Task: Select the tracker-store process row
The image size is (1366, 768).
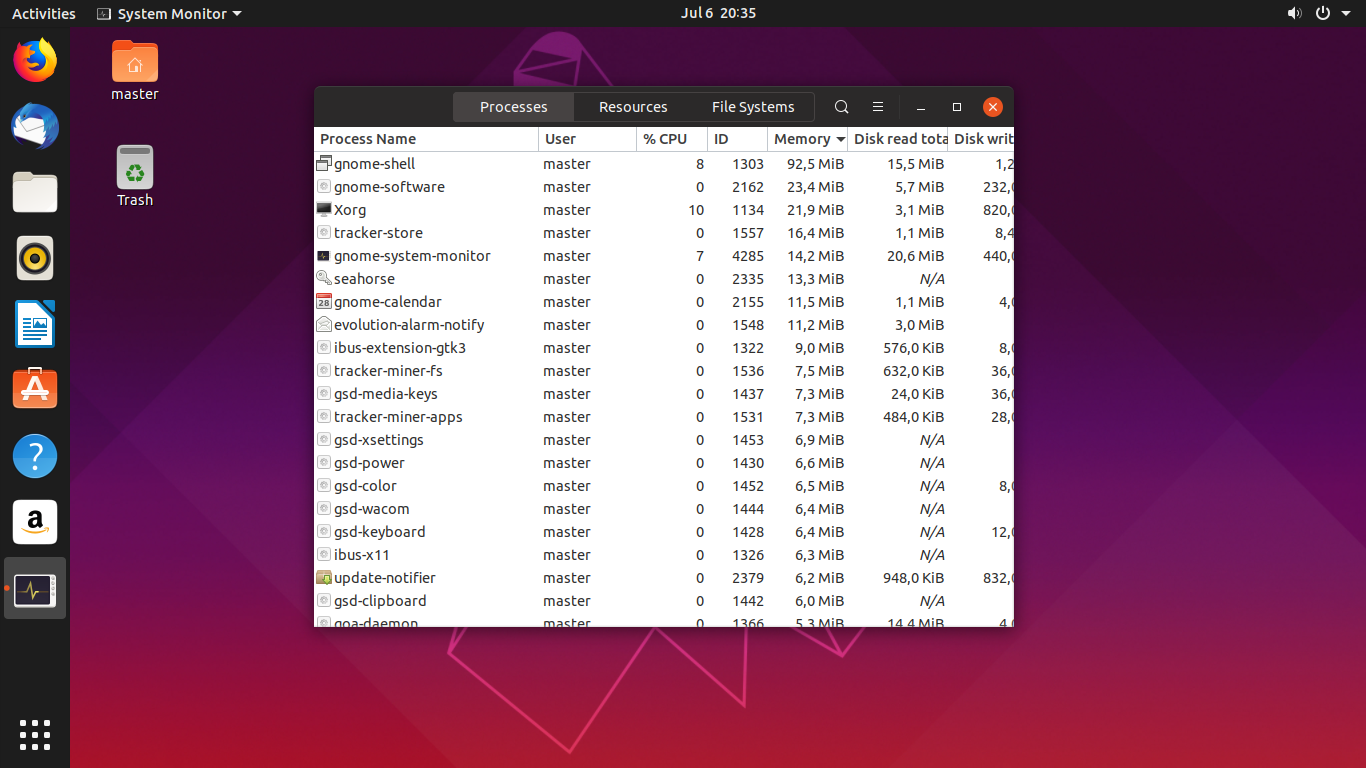Action: (x=664, y=233)
